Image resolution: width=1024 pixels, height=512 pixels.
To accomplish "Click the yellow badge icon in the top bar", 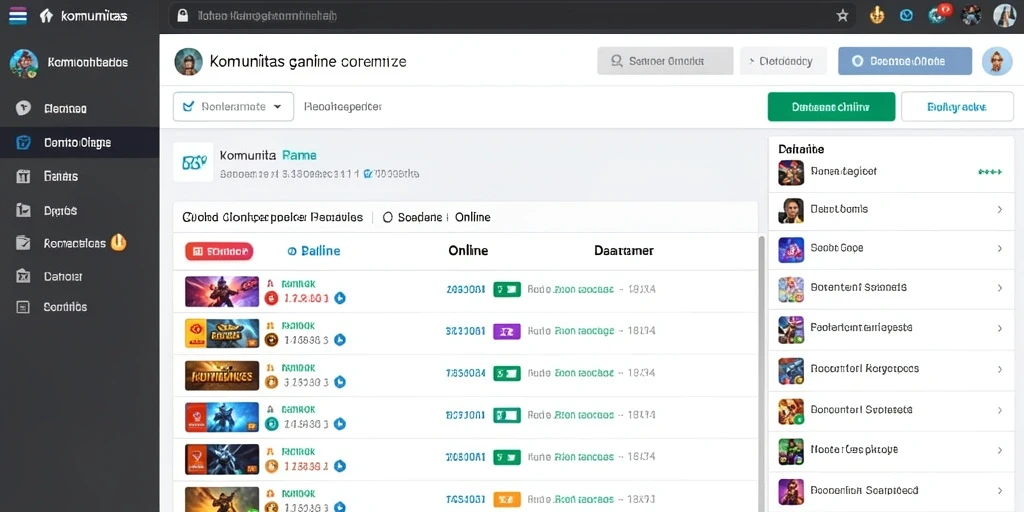I will coord(877,16).
